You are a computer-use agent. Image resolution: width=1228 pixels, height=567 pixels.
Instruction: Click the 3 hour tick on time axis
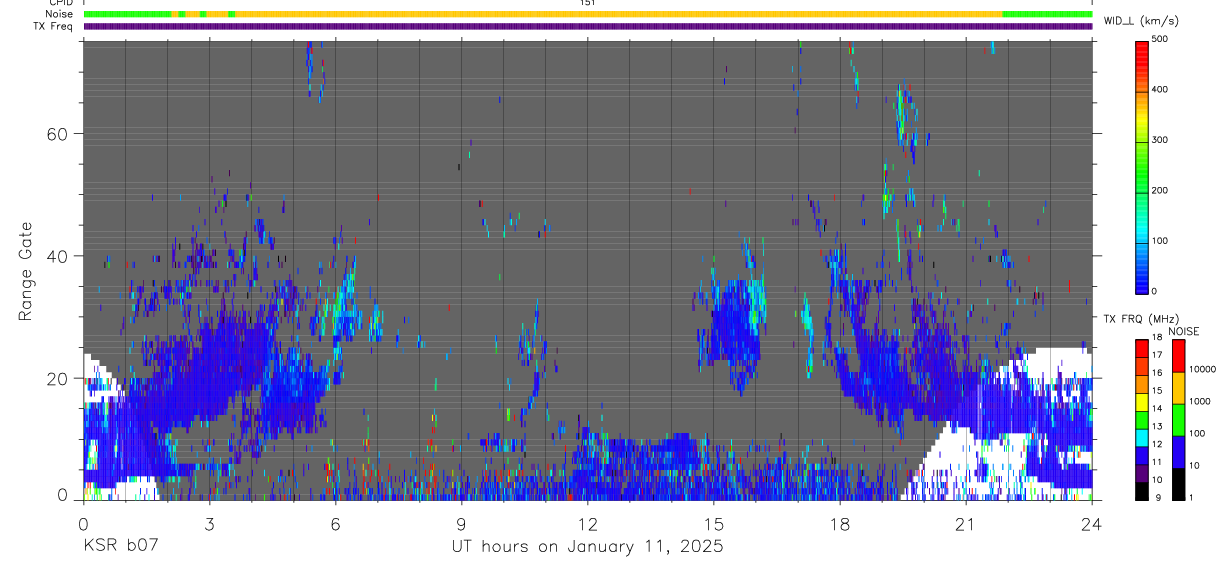pos(209,524)
